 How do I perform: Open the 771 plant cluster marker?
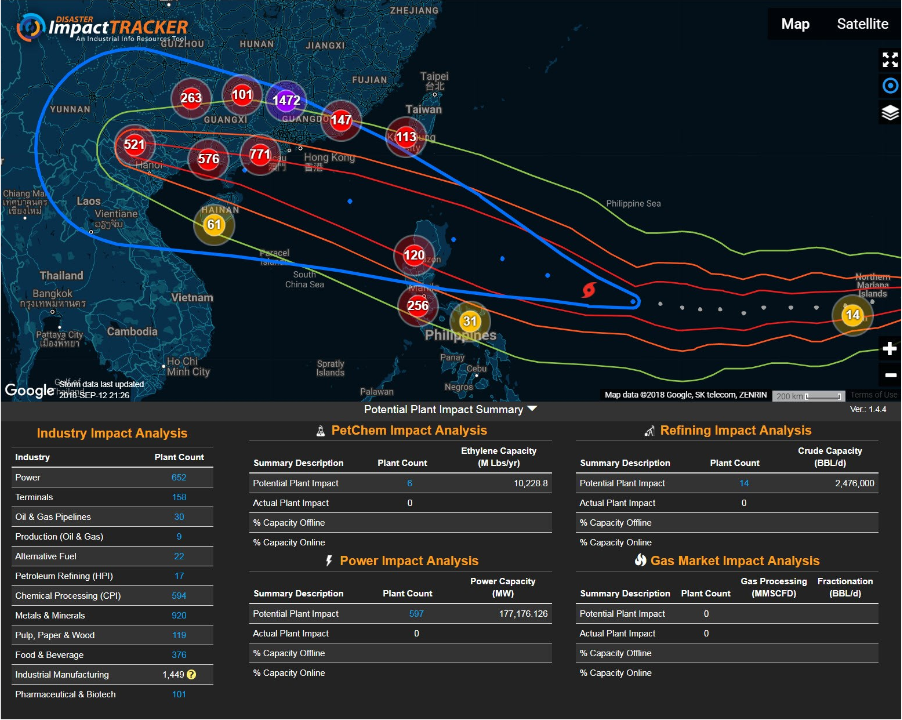tap(259, 154)
